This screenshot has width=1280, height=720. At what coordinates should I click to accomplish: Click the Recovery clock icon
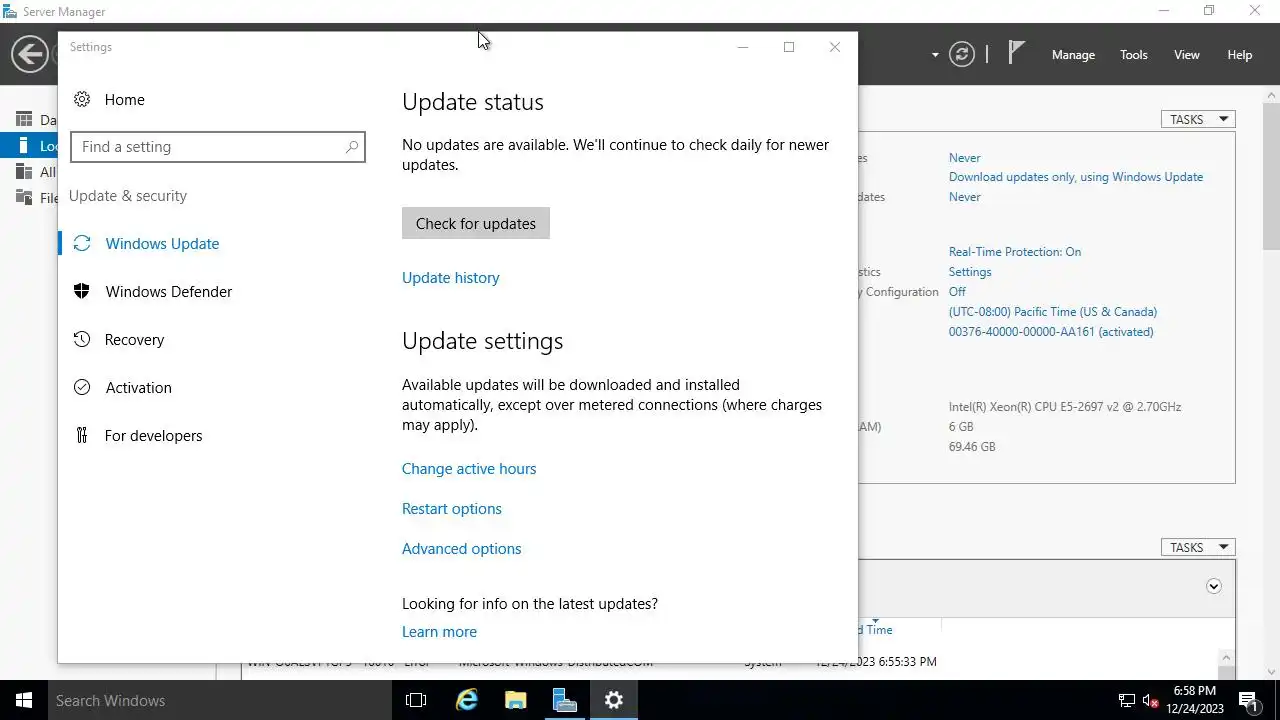82,339
